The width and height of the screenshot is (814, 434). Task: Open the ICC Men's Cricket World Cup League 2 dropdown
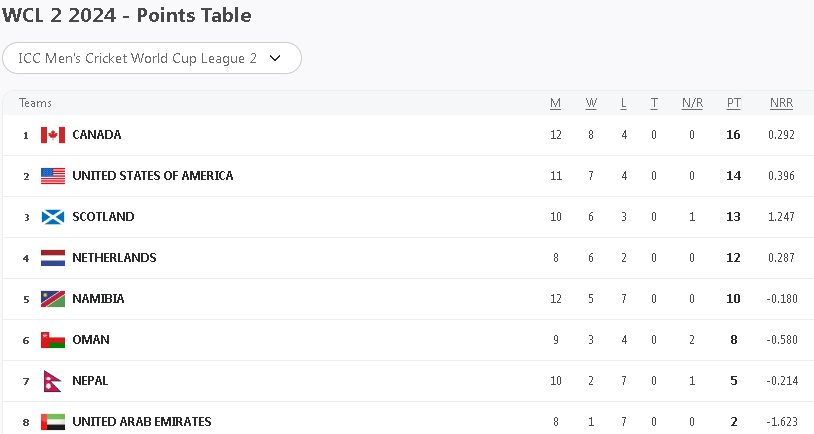152,58
